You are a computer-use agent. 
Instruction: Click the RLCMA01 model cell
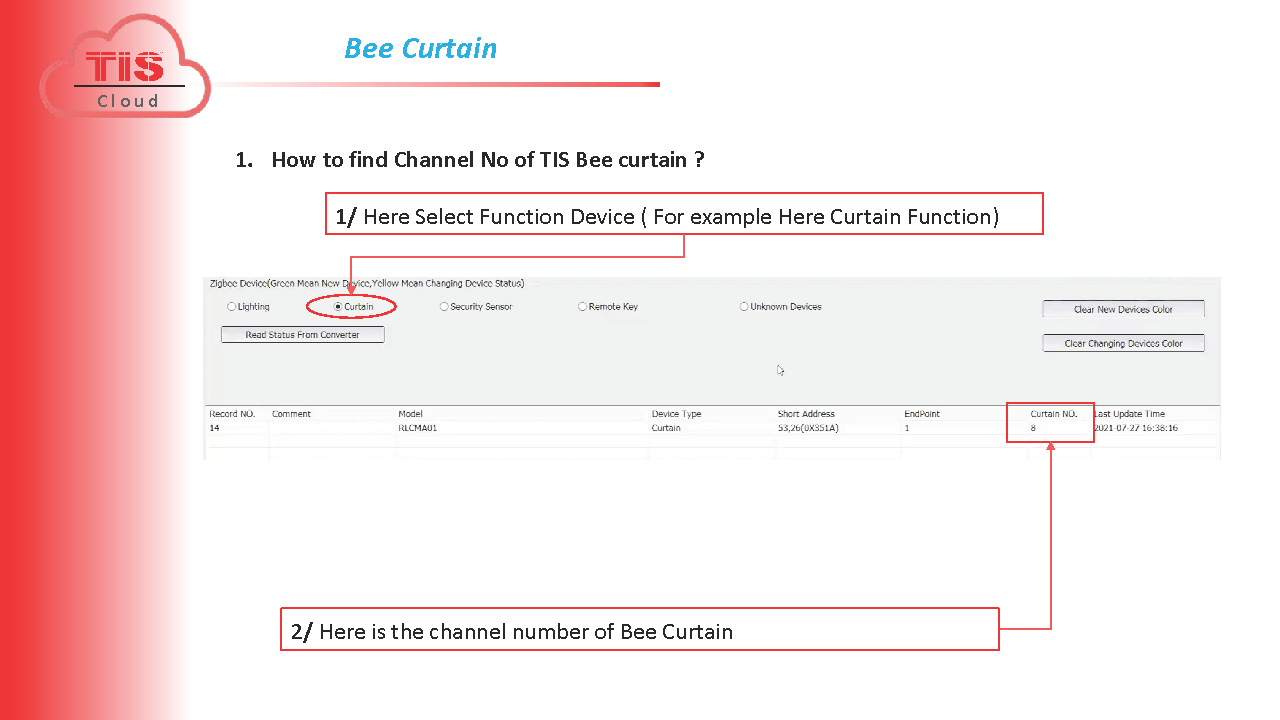click(418, 428)
